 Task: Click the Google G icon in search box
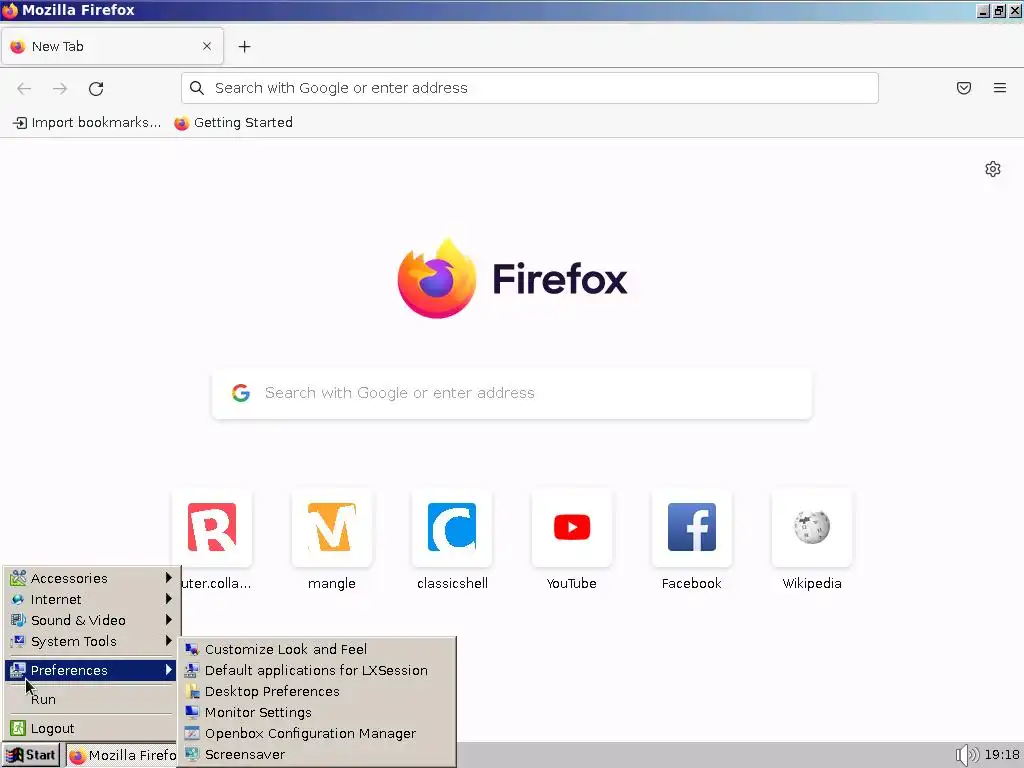(241, 392)
